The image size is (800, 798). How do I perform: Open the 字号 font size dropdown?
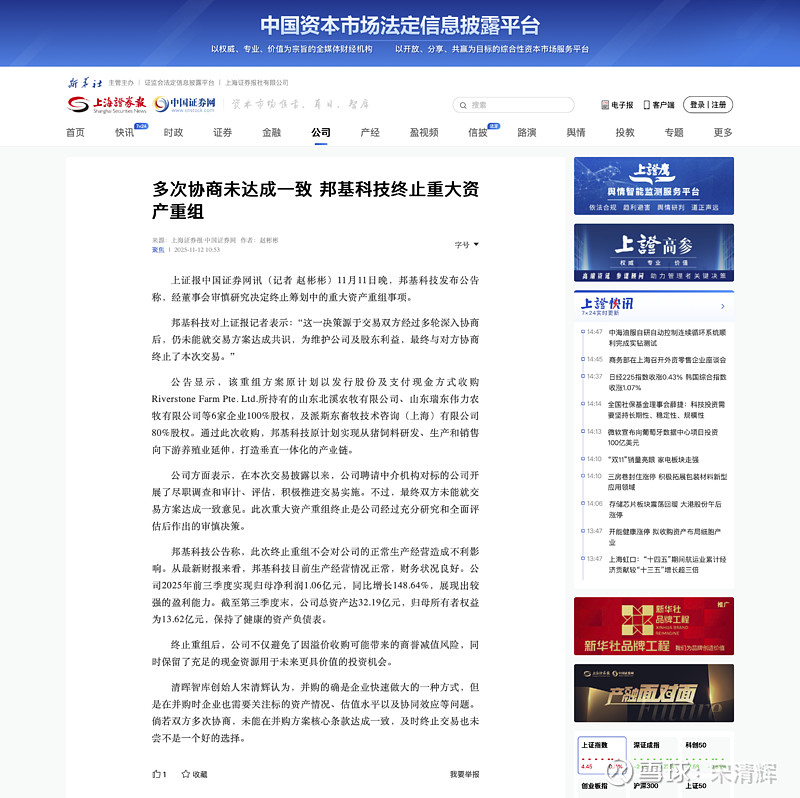tap(466, 244)
